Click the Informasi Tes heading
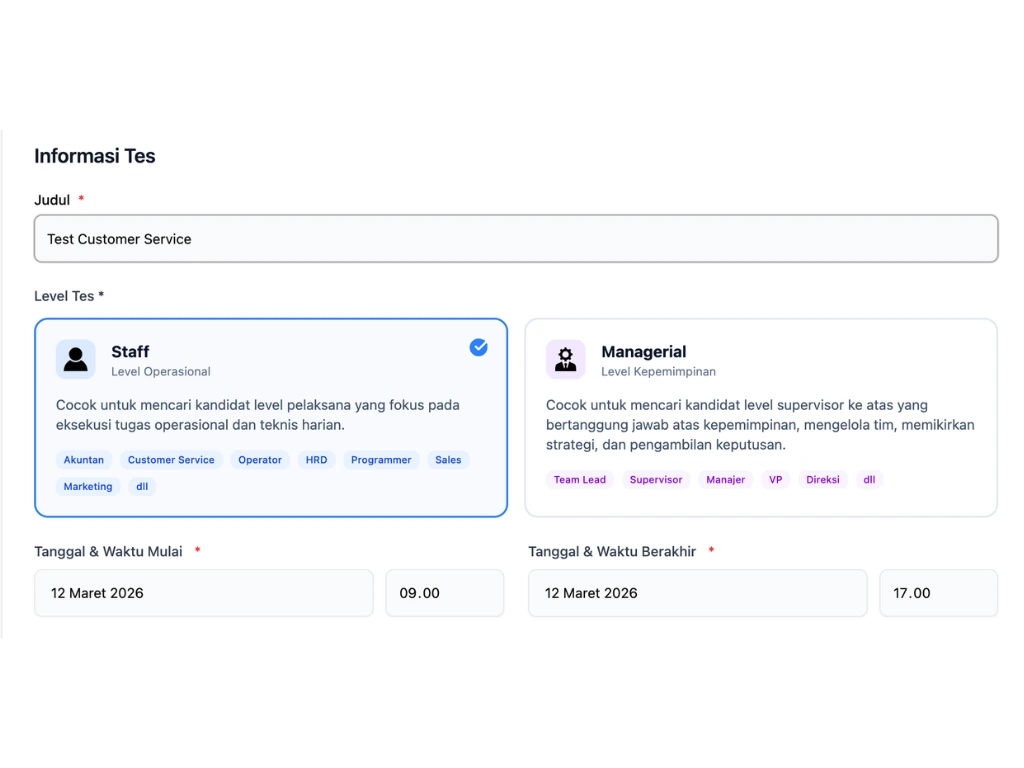Image resolution: width=1024 pixels, height=768 pixels. click(95, 156)
